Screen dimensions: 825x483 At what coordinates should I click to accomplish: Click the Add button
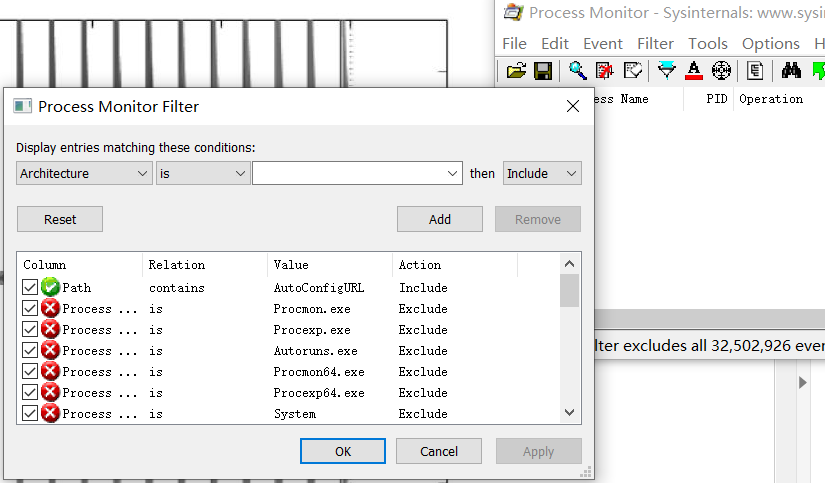tap(440, 219)
